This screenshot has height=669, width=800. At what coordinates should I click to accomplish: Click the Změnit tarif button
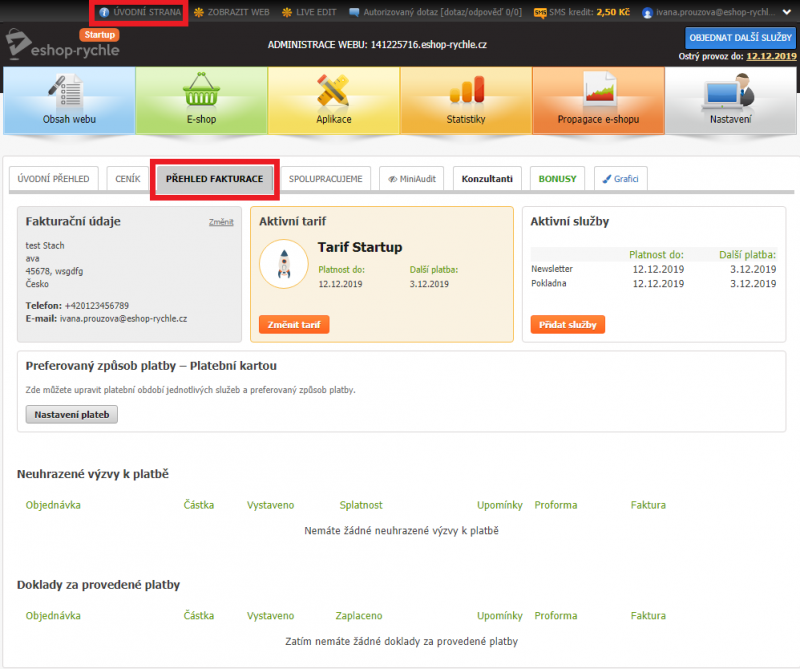pos(294,325)
